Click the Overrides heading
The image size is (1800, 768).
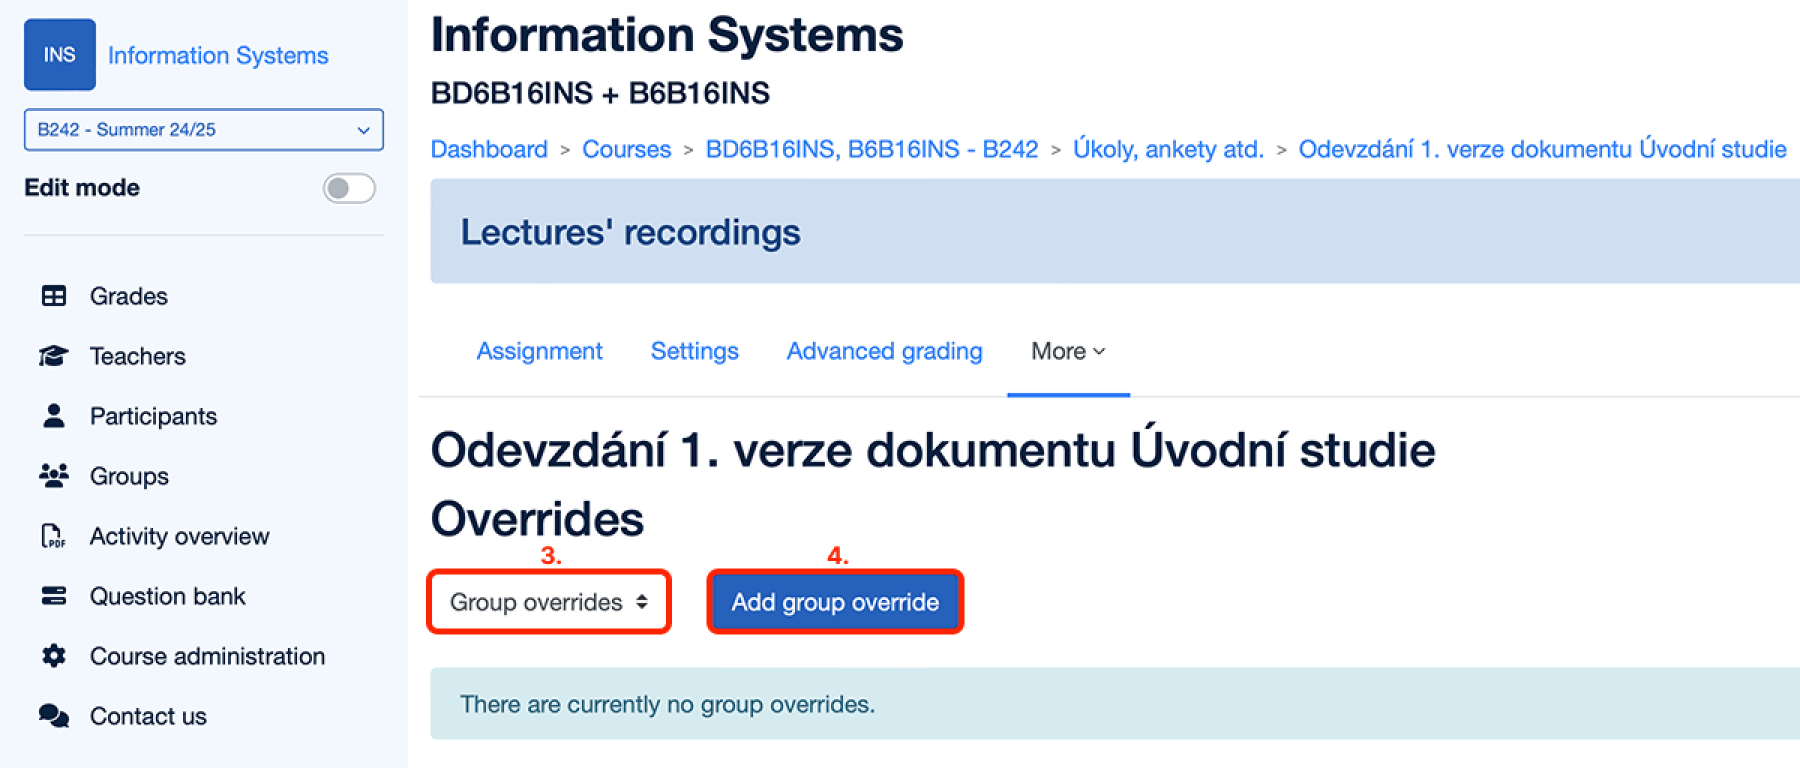tap(538, 519)
